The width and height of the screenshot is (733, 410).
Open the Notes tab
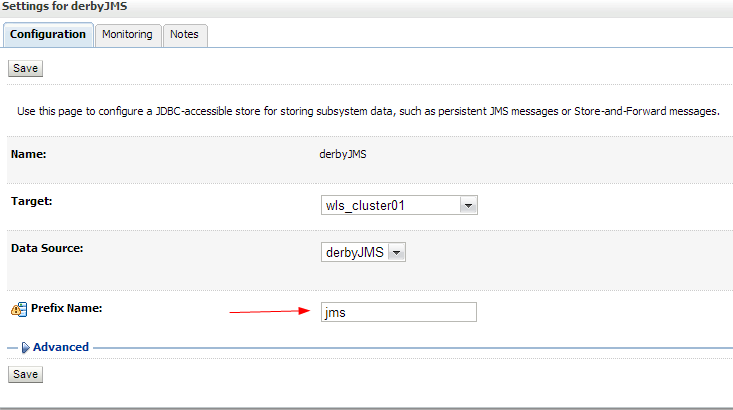coord(185,35)
